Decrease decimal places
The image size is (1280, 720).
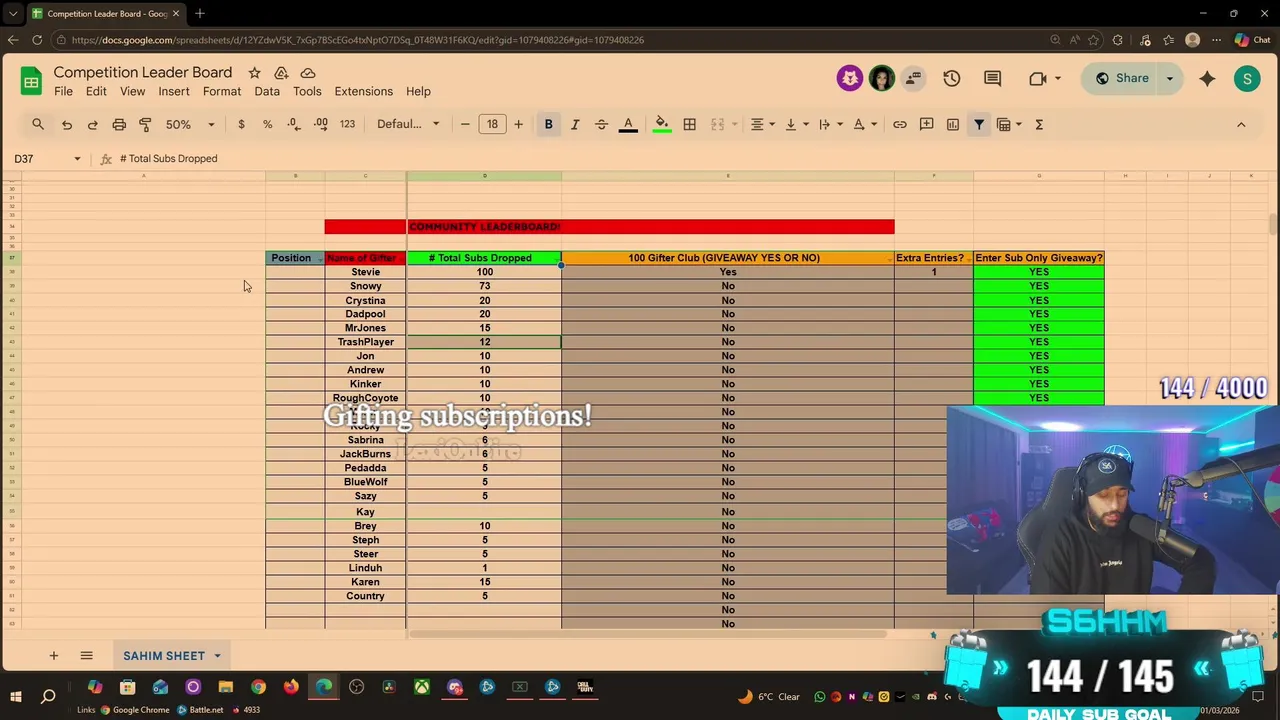point(293,124)
